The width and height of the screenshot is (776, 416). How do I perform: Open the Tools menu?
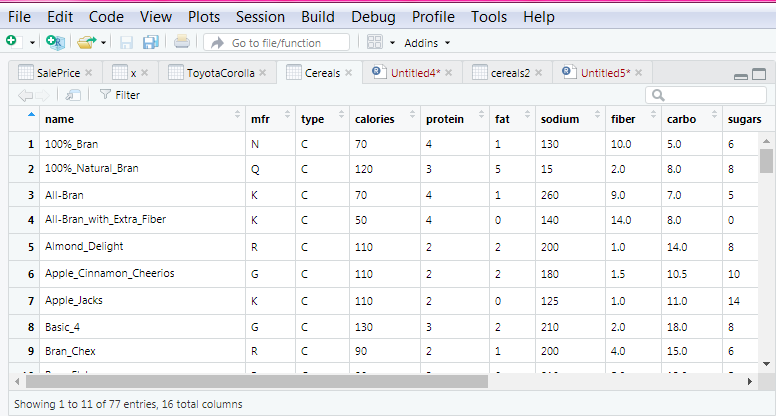(x=489, y=17)
